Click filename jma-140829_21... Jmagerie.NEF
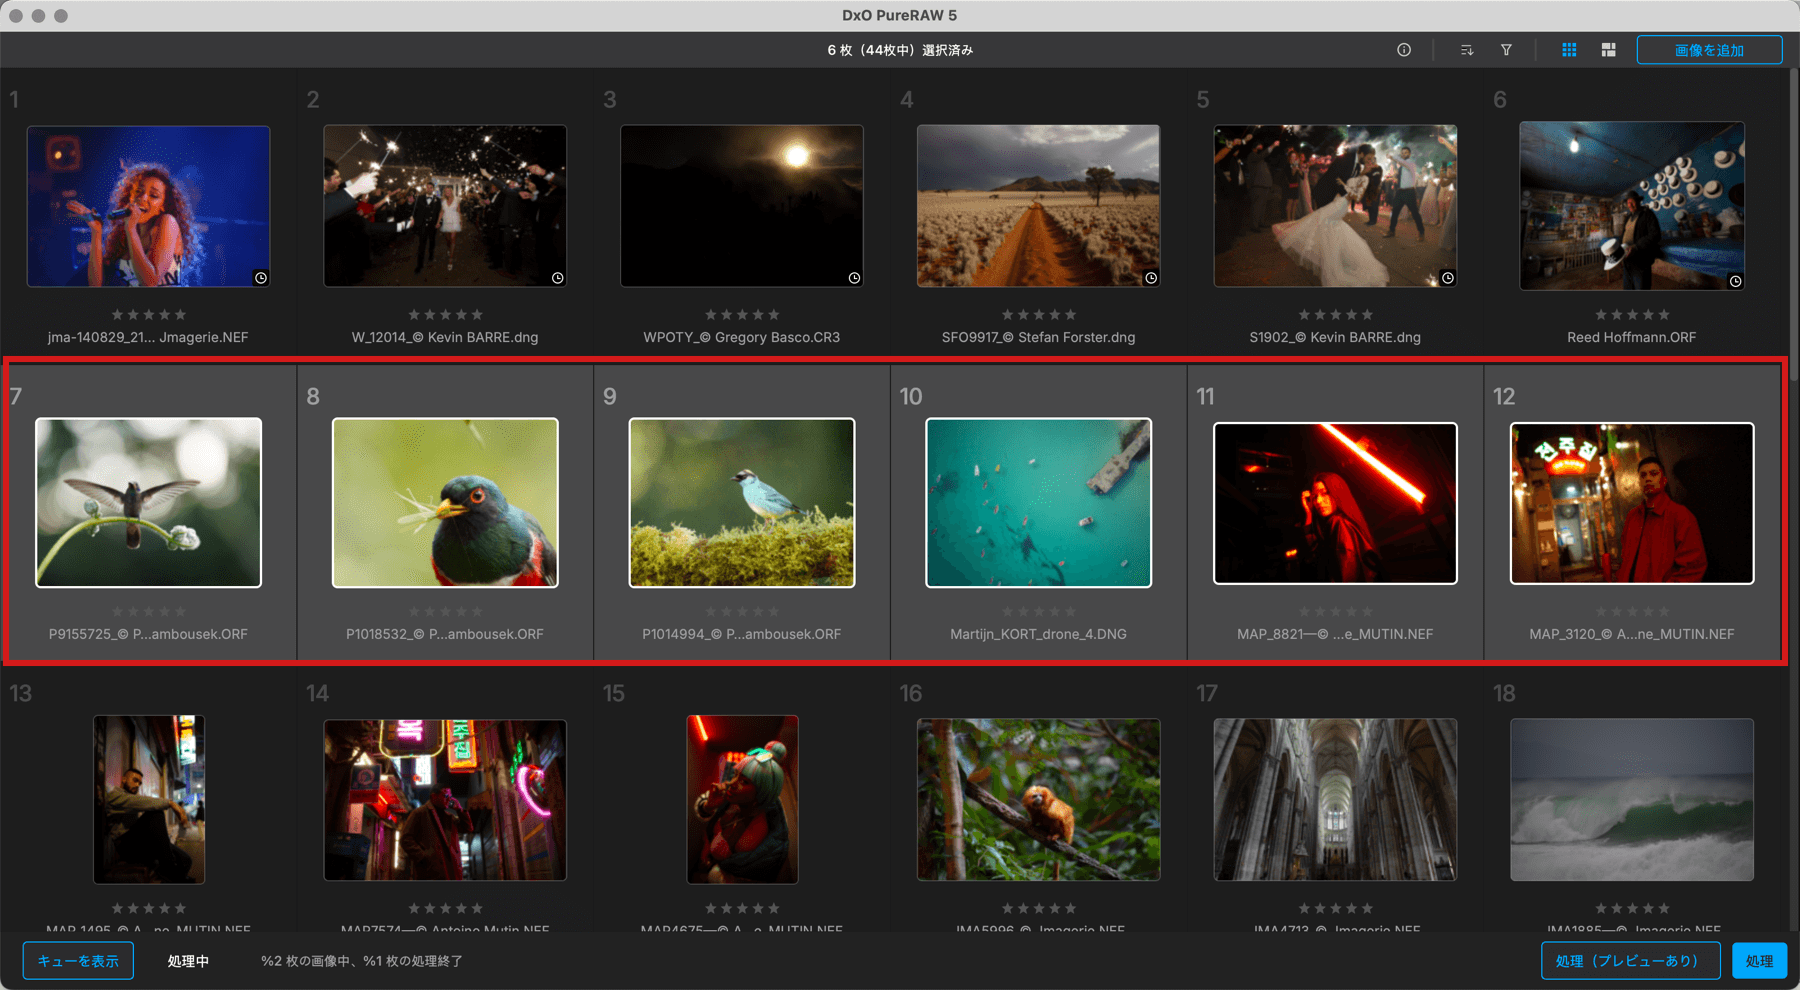This screenshot has width=1800, height=990. (x=148, y=337)
